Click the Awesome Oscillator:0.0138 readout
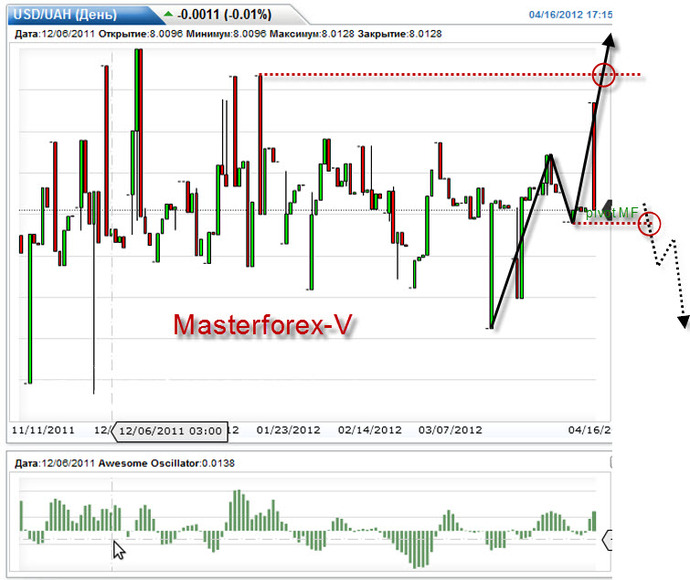The width and height of the screenshot is (690, 580). click(x=166, y=463)
